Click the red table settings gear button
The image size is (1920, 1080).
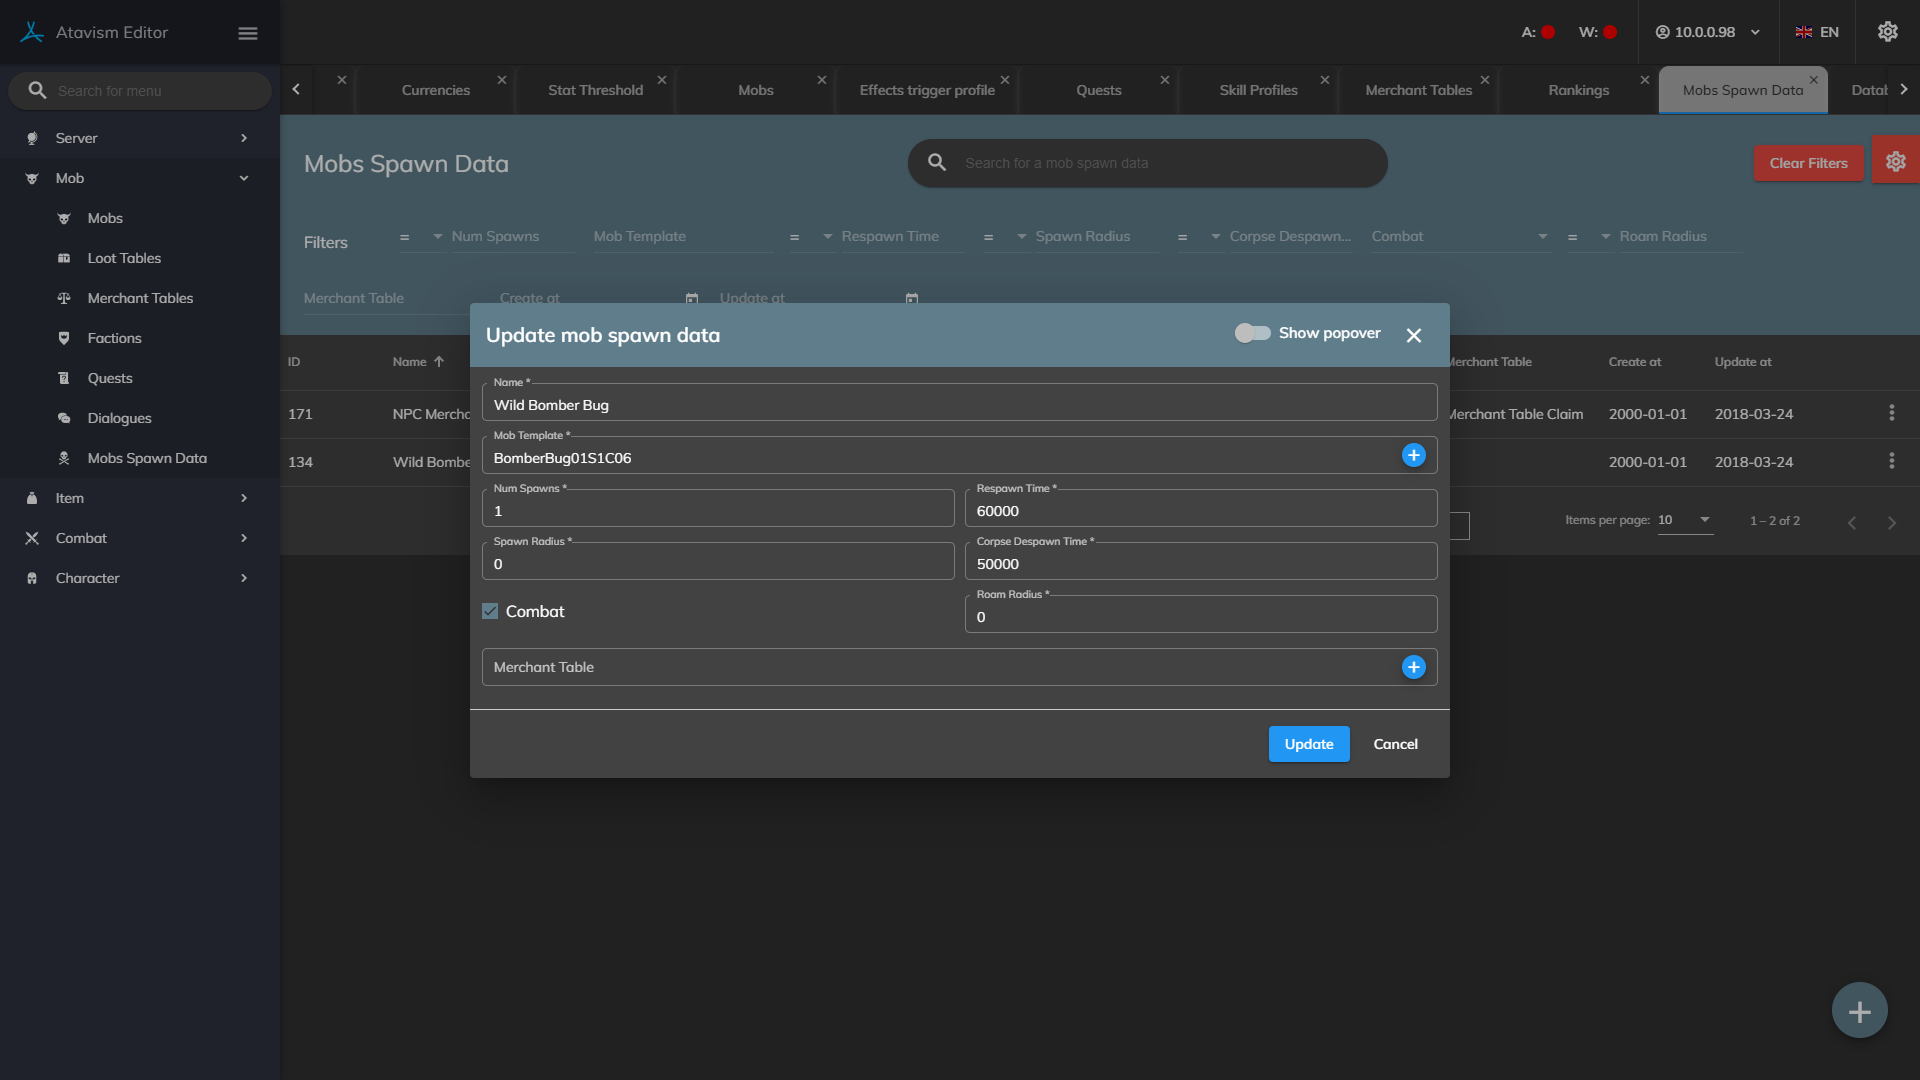point(1895,162)
